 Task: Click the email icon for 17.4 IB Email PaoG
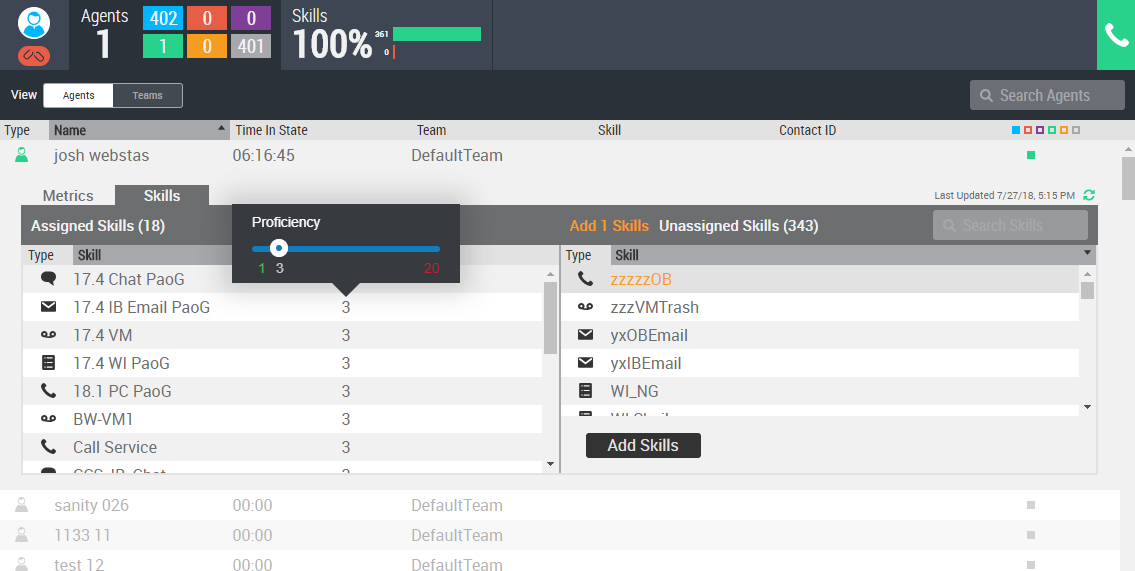tap(48, 307)
